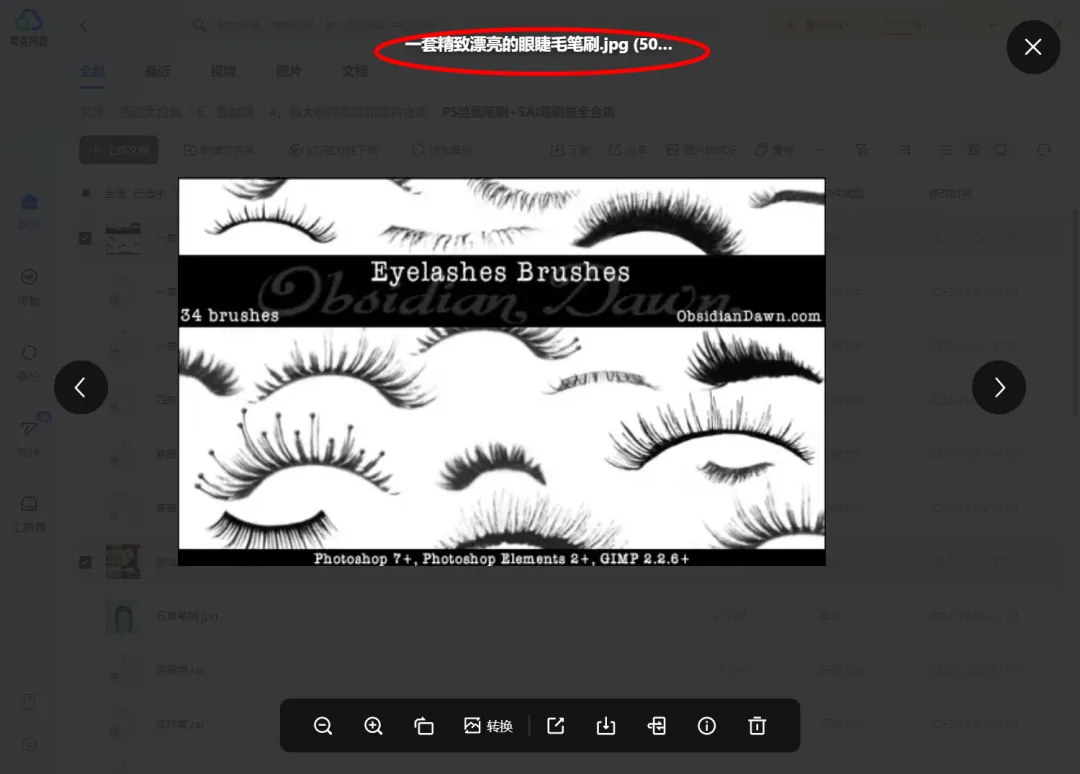This screenshot has width=1080, height=774.
Task: Select the 图片 tab in background
Action: click(289, 71)
